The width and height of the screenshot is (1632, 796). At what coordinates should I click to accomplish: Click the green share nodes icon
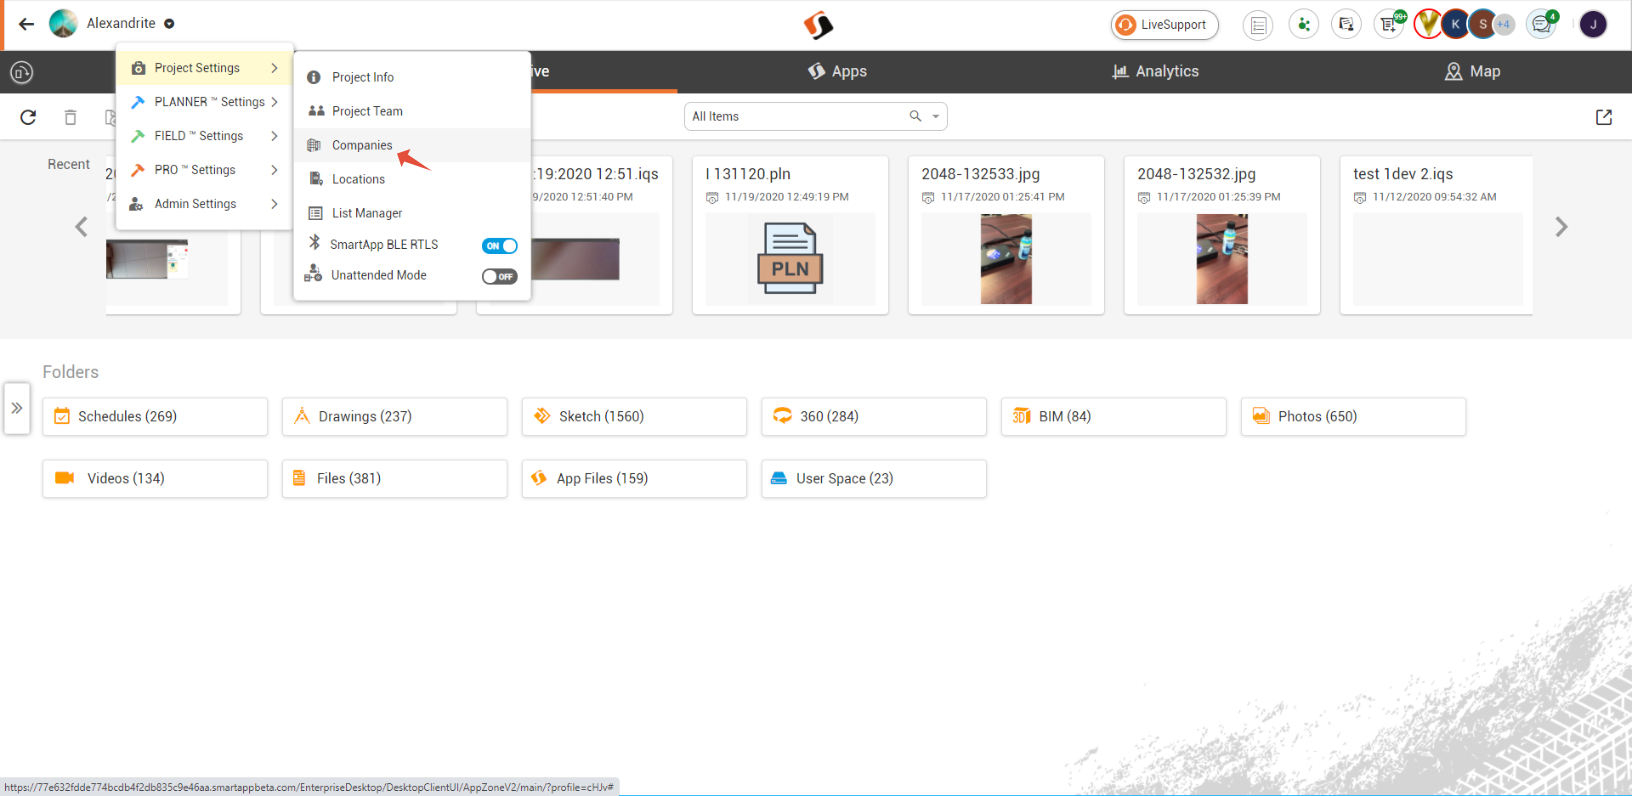tap(1303, 25)
